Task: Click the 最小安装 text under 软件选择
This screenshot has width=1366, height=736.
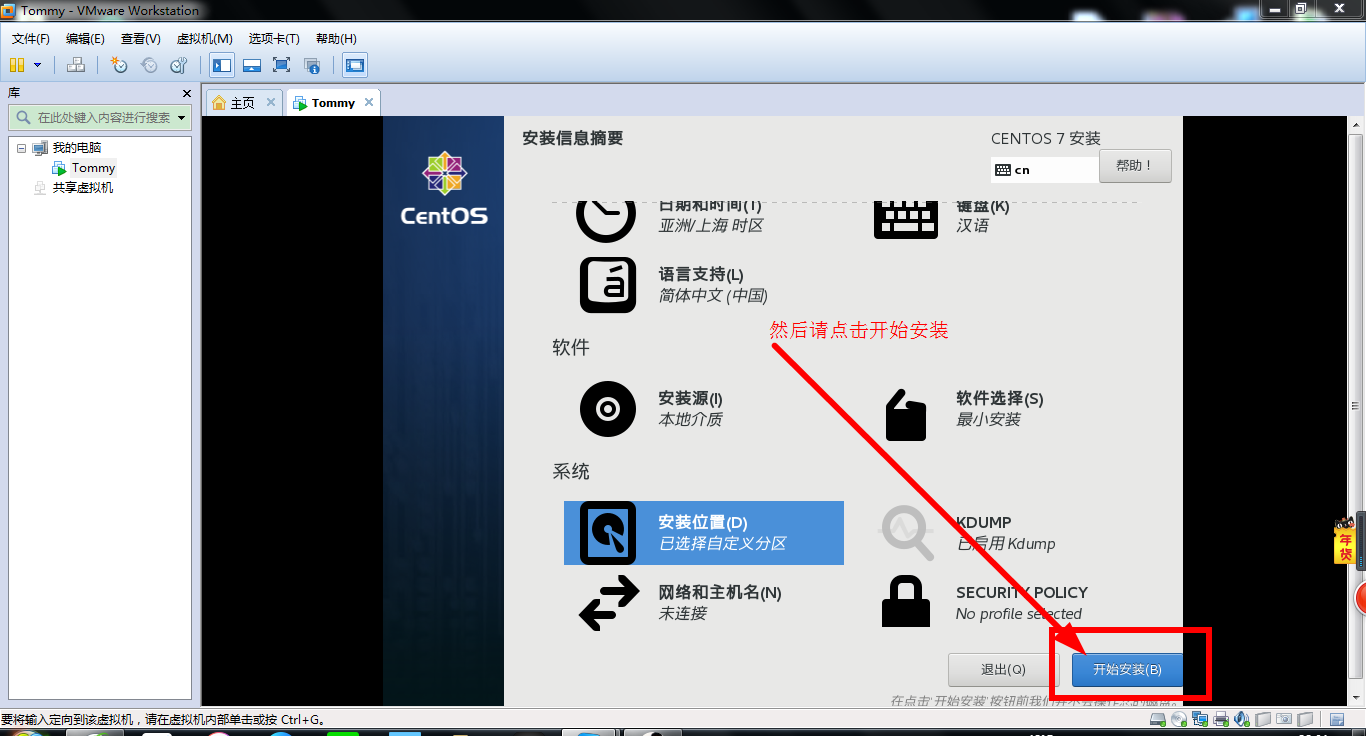Action: tap(988, 420)
